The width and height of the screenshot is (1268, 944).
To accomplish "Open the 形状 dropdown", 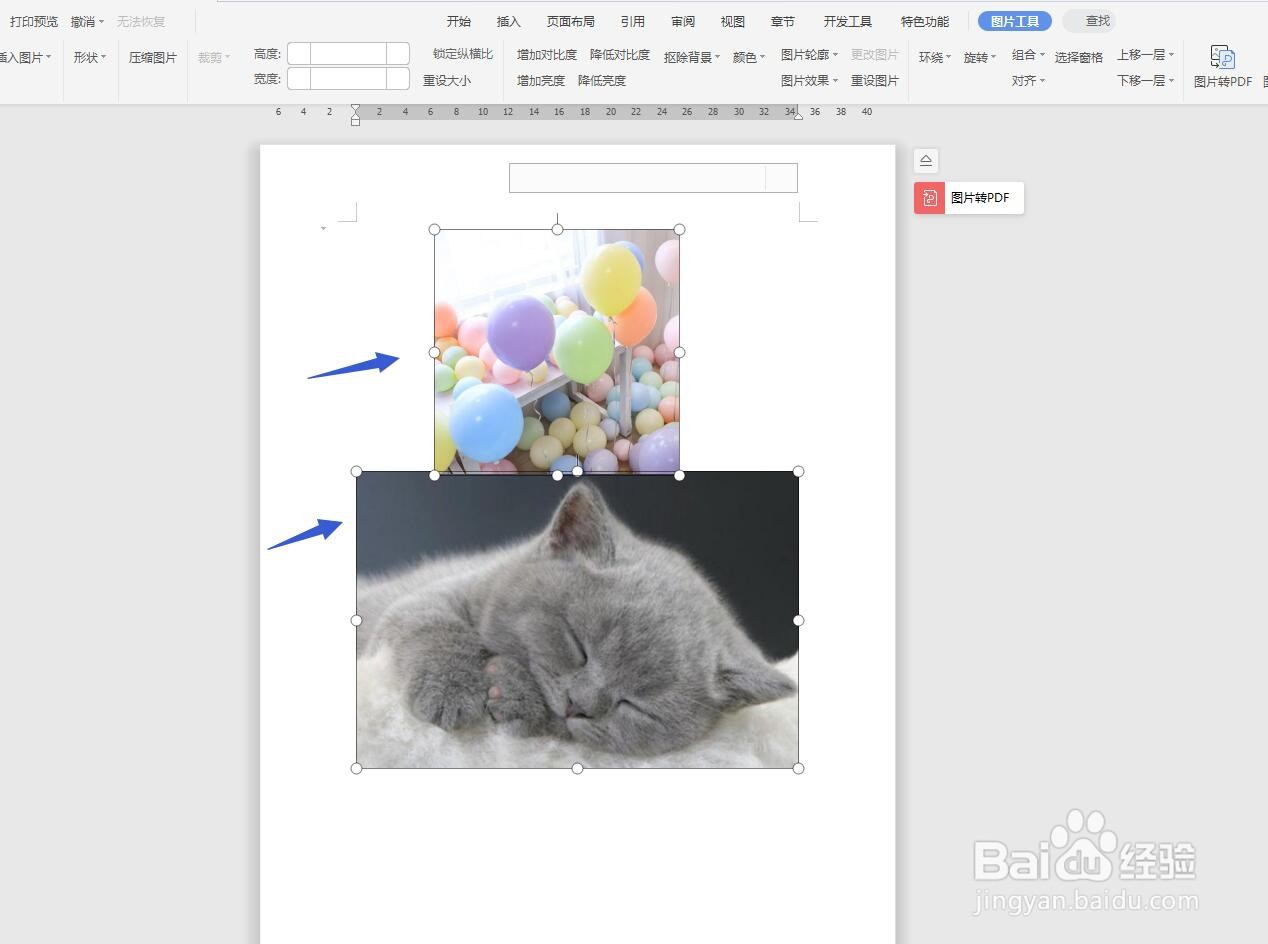I will (90, 57).
